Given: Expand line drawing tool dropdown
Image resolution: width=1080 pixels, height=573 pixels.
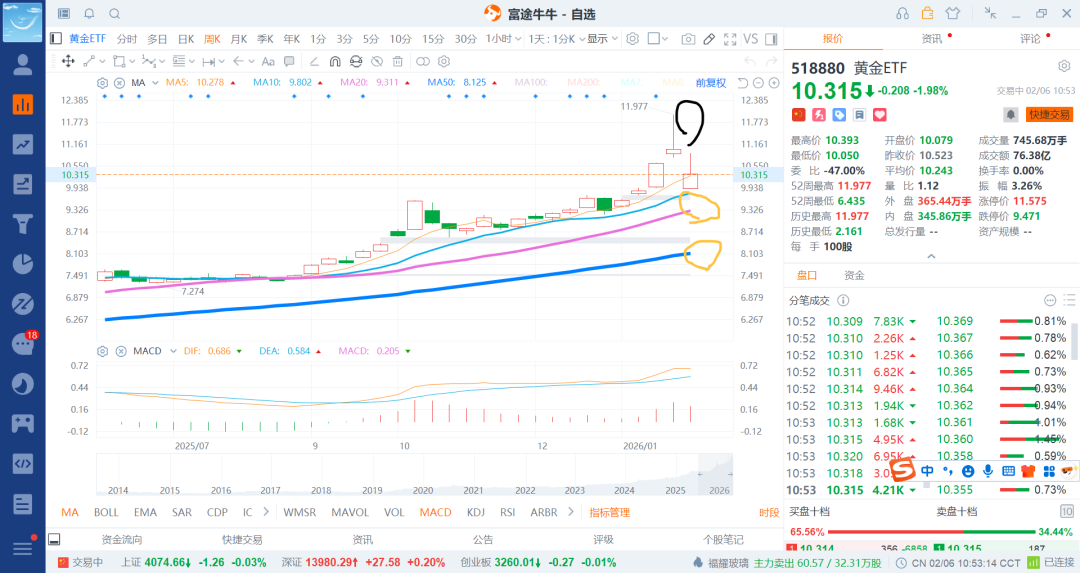Looking at the screenshot, I should tap(104, 61).
